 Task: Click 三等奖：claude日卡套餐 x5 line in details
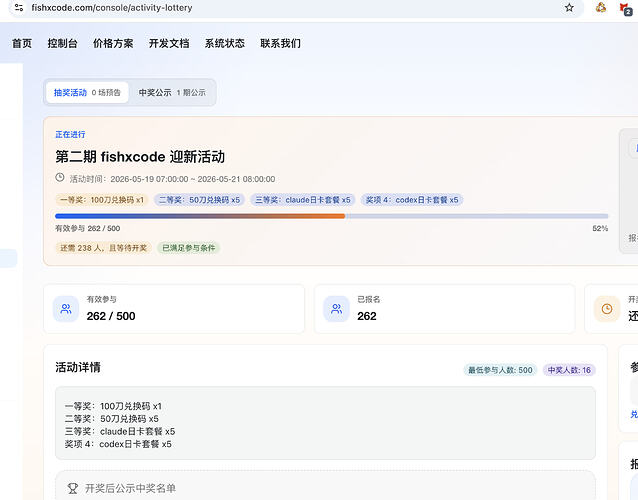pos(120,431)
